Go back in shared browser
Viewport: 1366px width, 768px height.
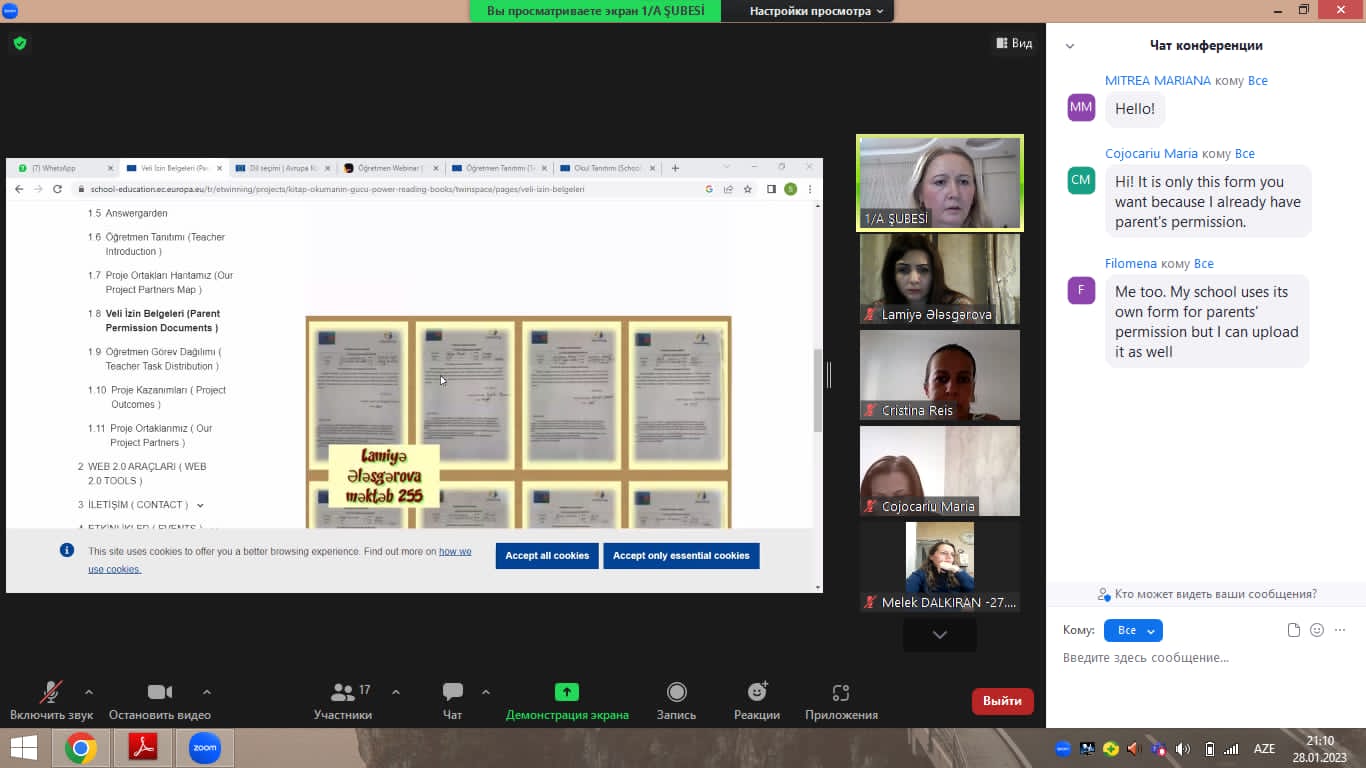(19, 189)
